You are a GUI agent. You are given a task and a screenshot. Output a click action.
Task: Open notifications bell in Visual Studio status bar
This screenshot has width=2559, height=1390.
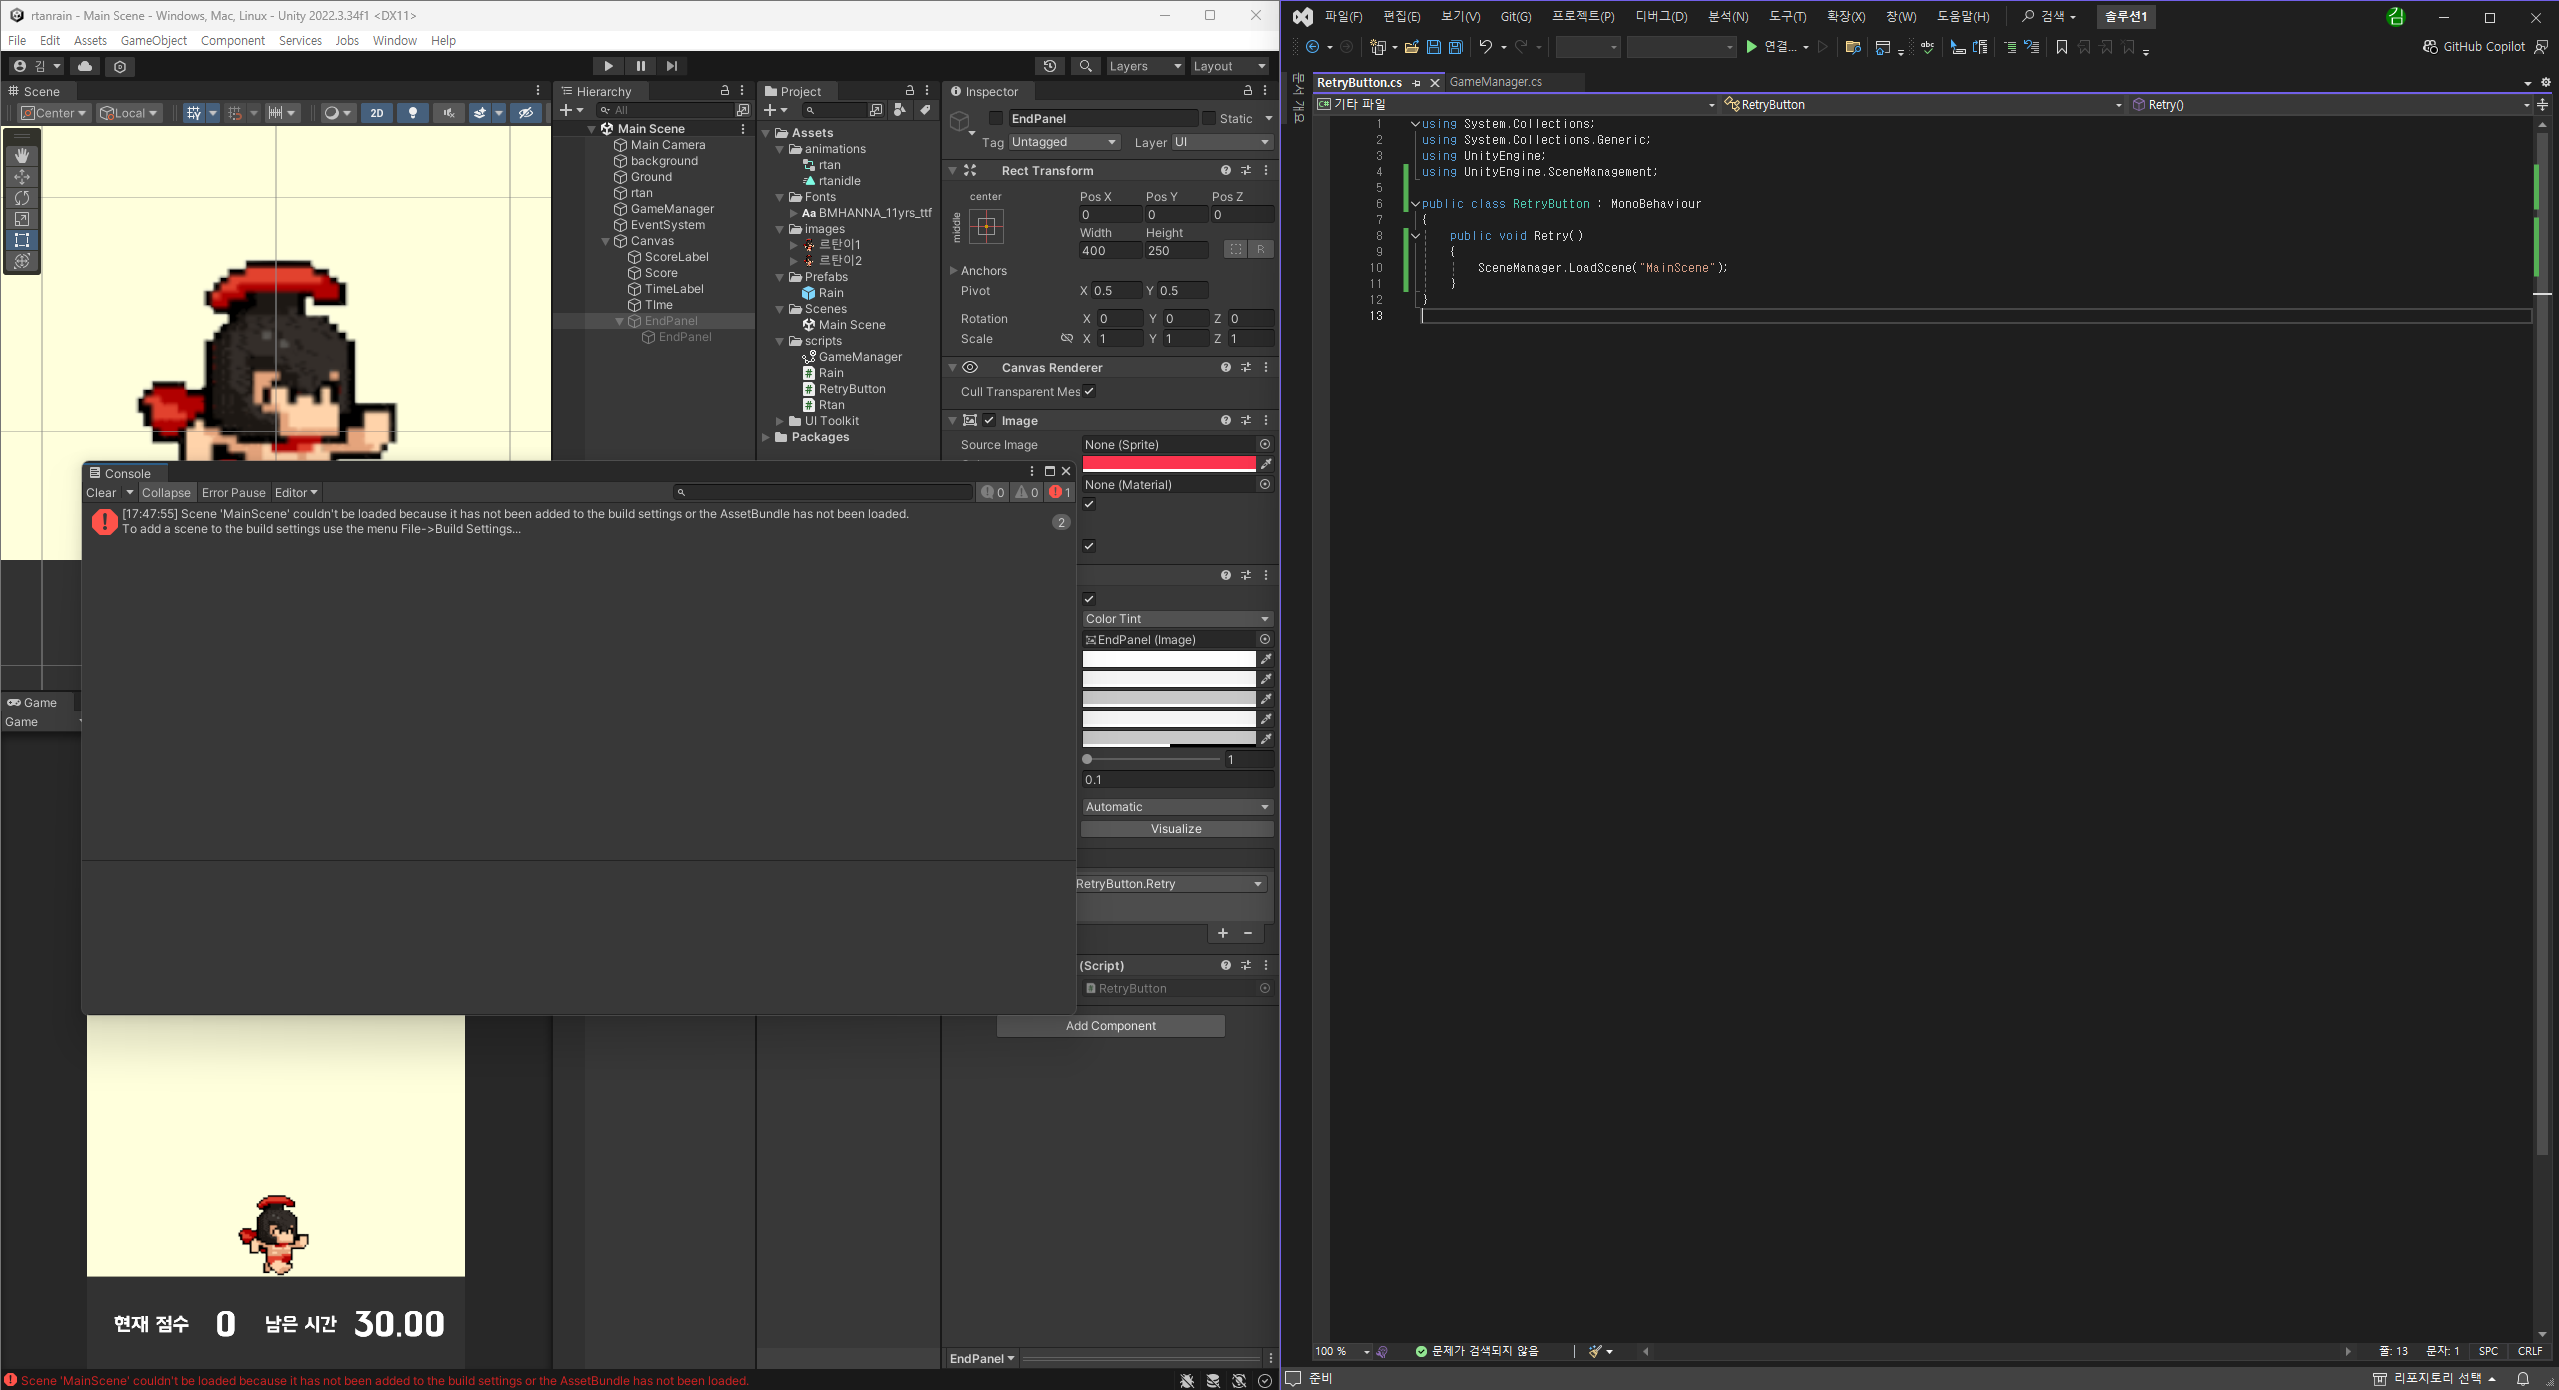[2523, 1378]
